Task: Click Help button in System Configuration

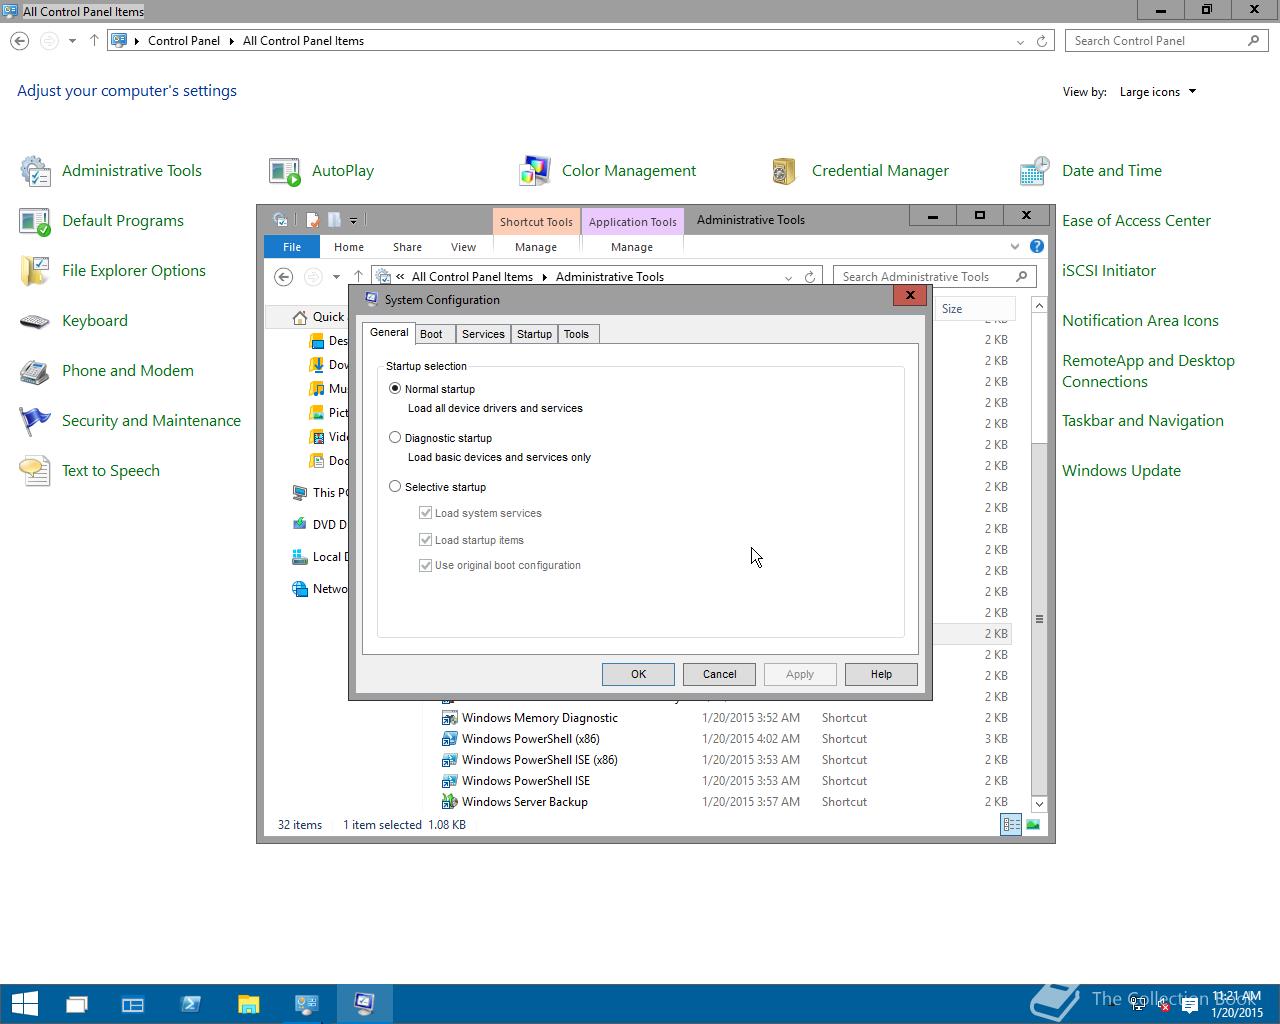Action: 881,674
